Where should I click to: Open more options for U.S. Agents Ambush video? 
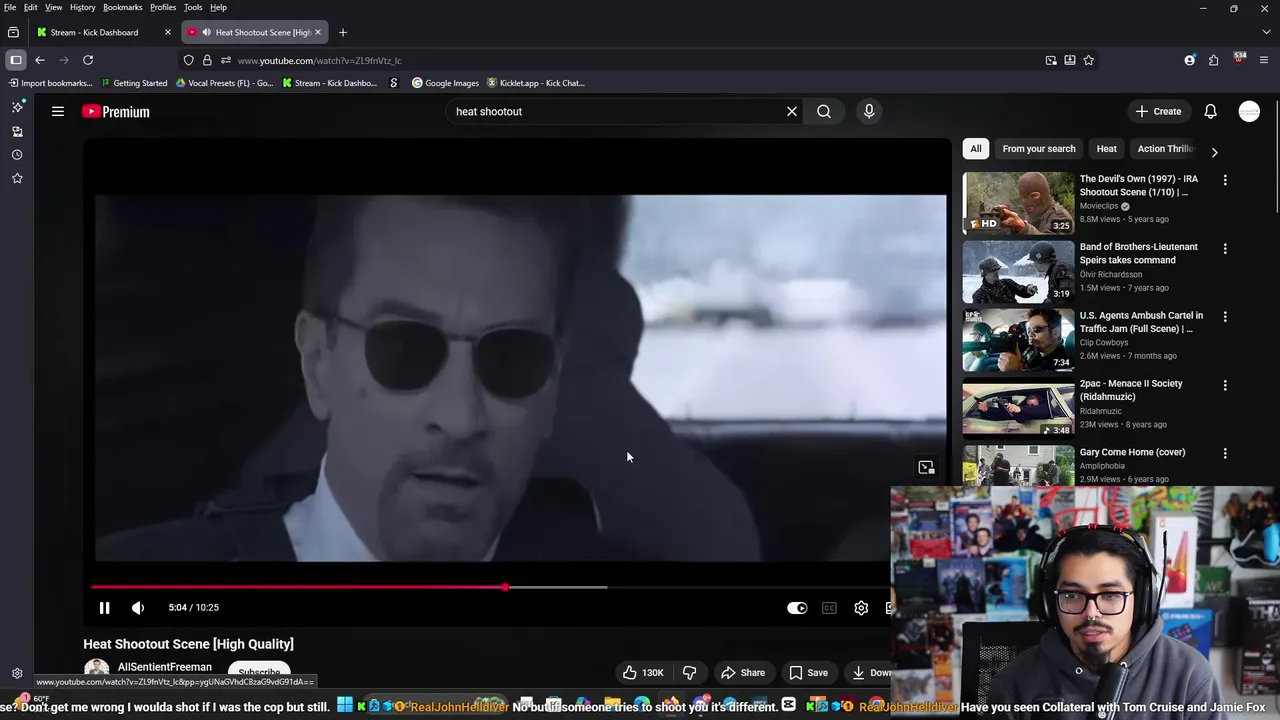[1225, 316]
